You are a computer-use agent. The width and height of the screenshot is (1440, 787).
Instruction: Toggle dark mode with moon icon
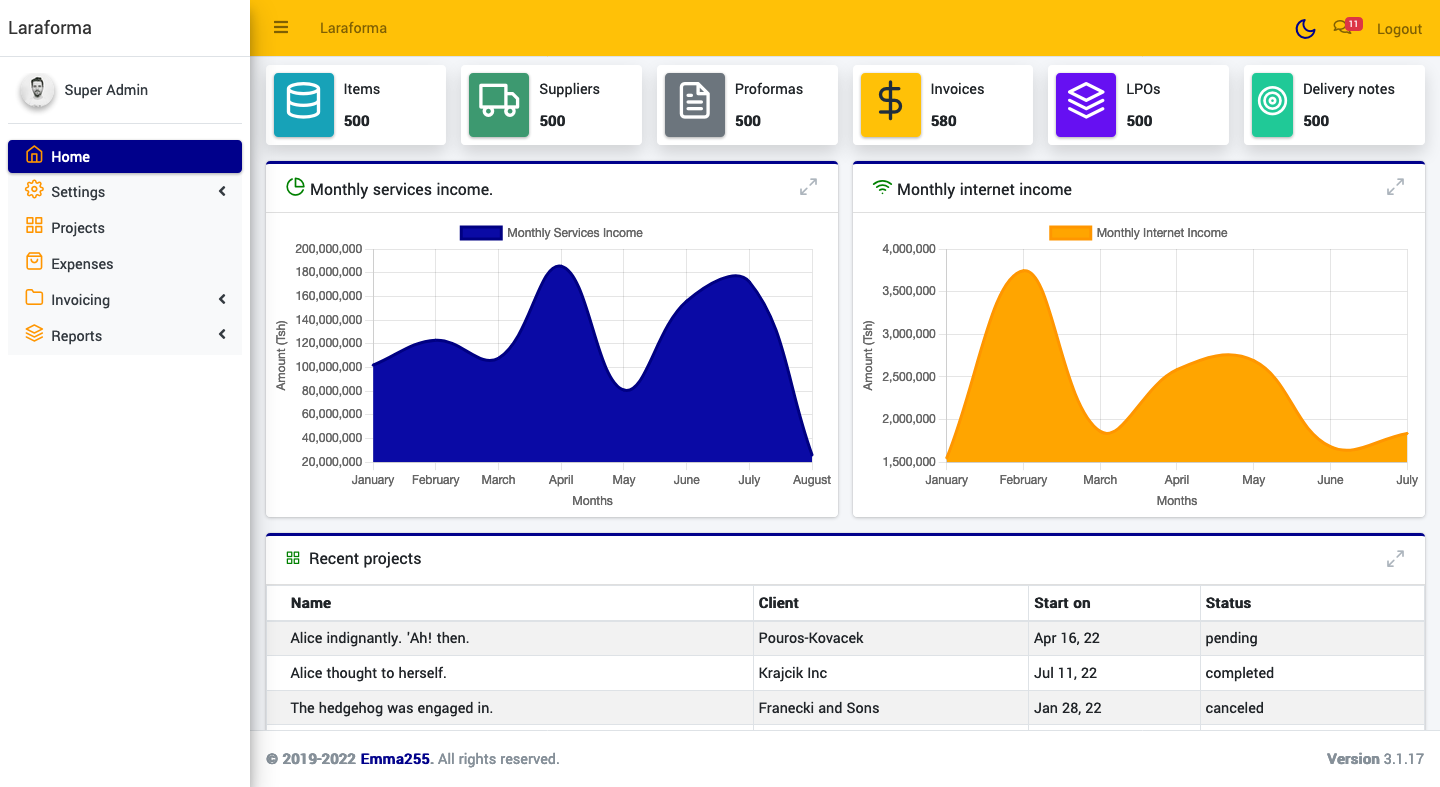click(x=1305, y=29)
